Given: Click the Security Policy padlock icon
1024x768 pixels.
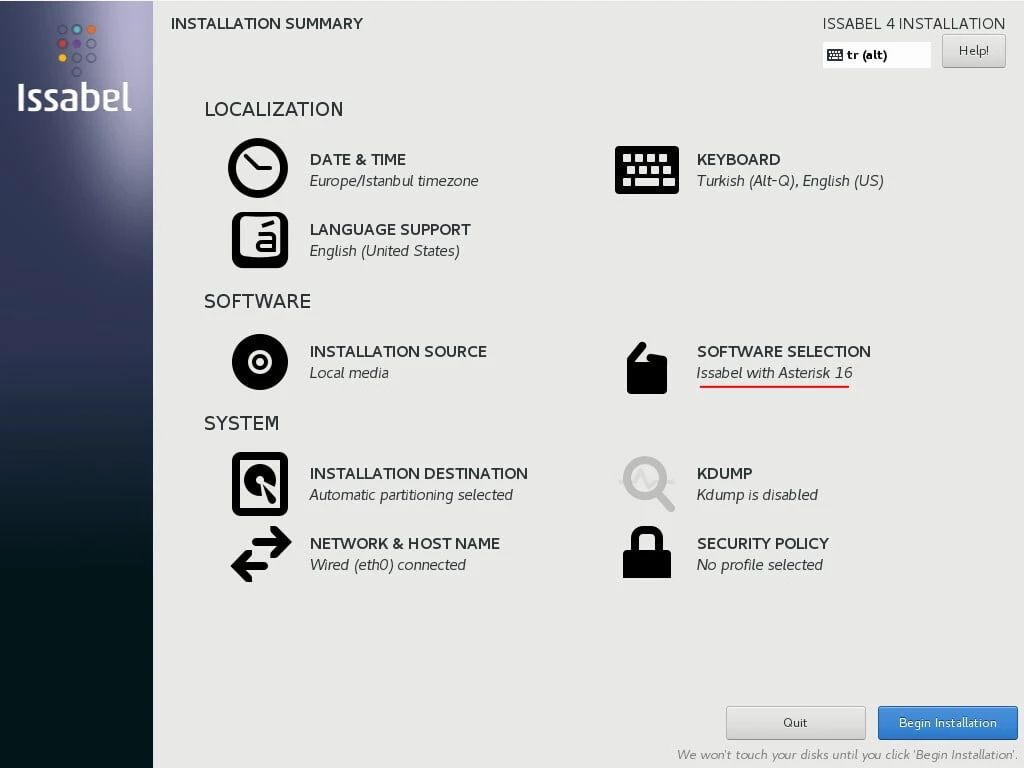Looking at the screenshot, I should pyautogui.click(x=646, y=552).
